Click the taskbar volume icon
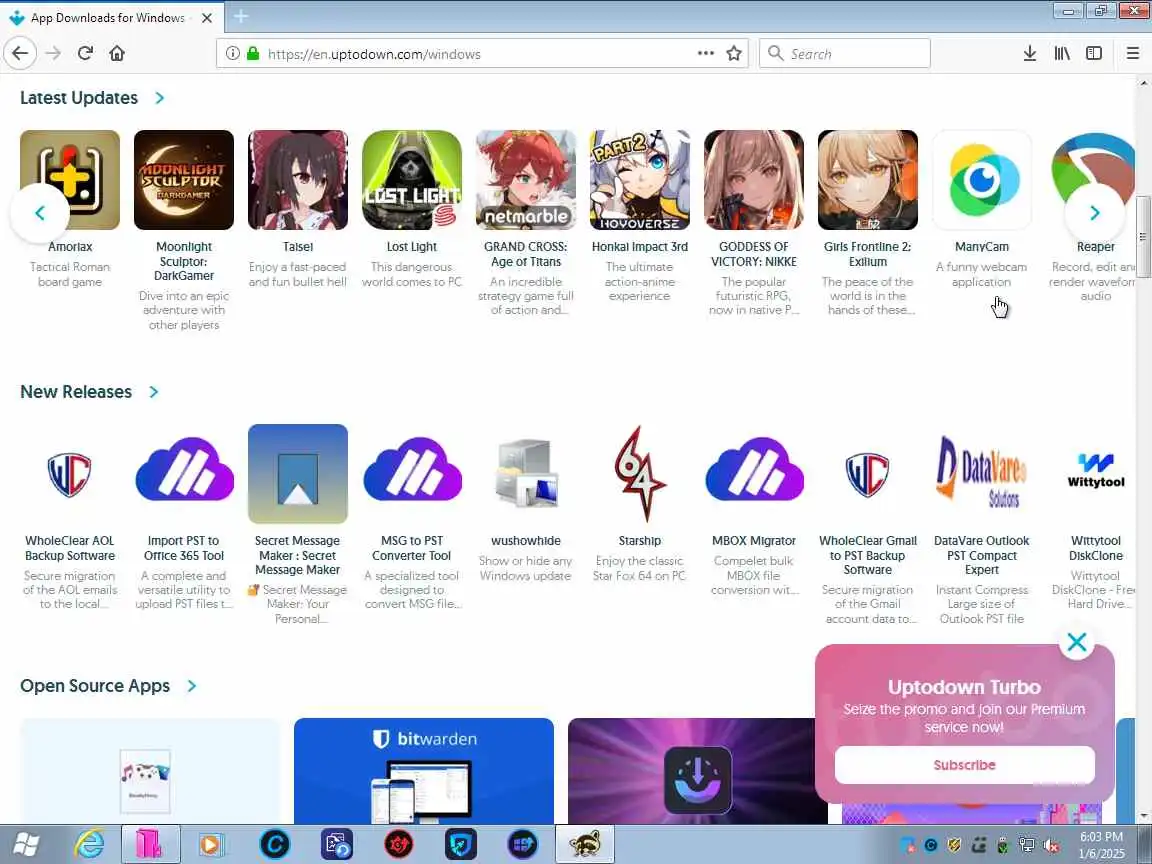1152x864 pixels. 1051,846
